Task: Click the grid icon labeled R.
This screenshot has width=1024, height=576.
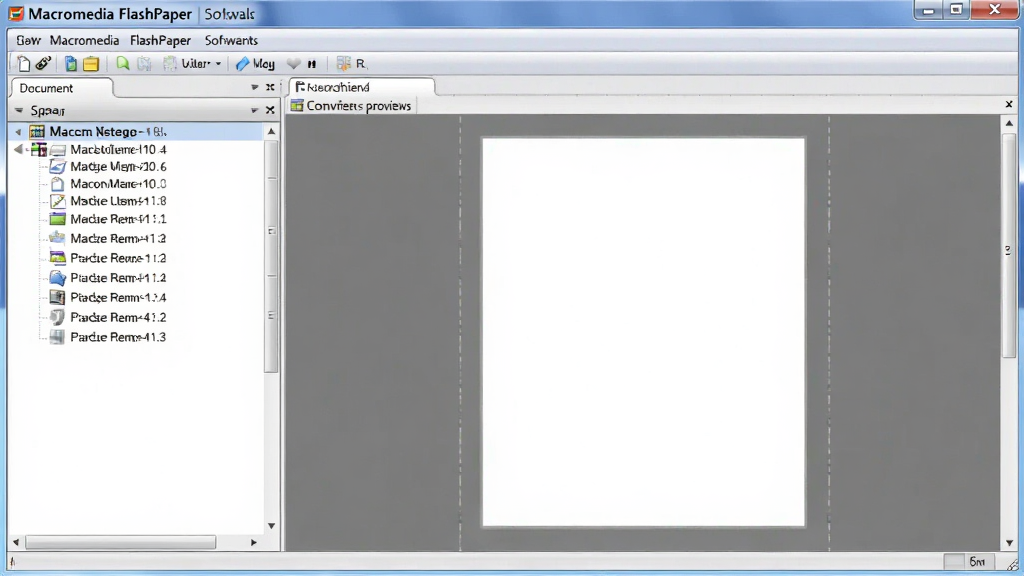Action: point(351,63)
